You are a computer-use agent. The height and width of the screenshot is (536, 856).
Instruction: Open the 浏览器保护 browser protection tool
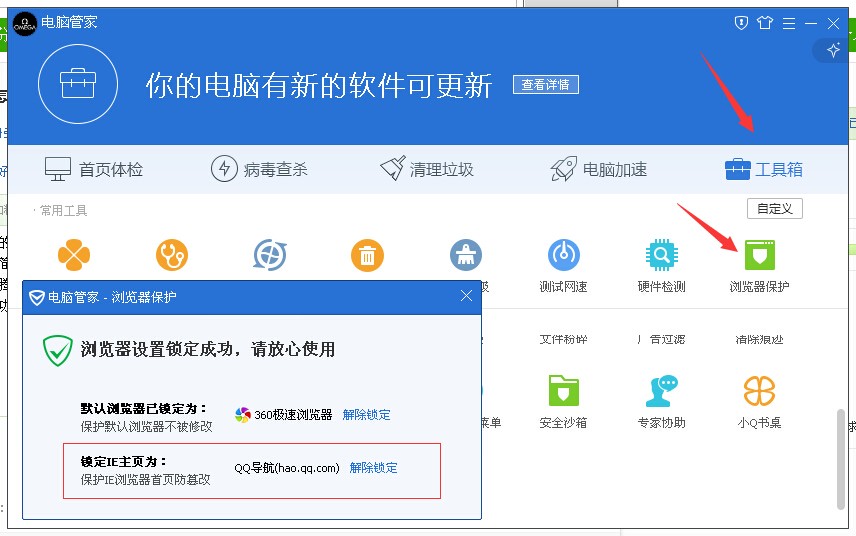click(x=759, y=266)
